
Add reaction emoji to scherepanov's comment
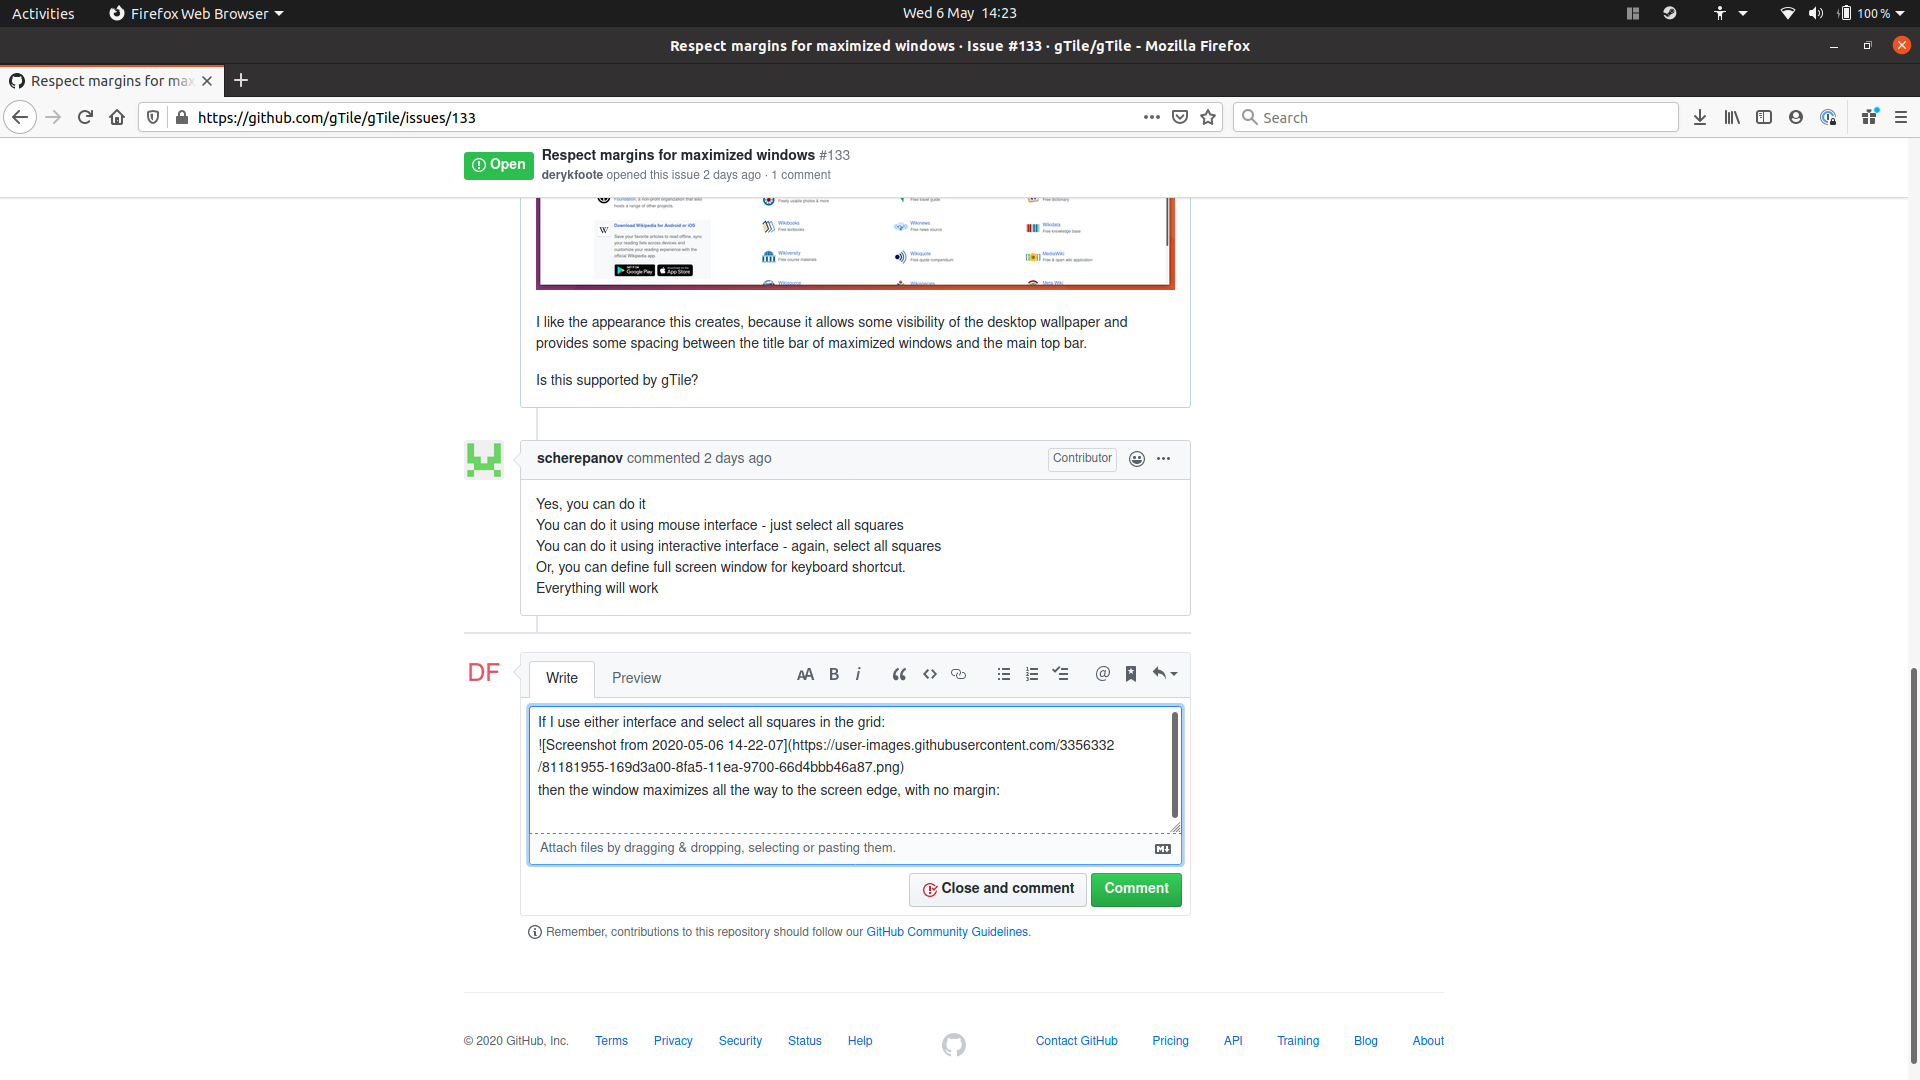1137,459
